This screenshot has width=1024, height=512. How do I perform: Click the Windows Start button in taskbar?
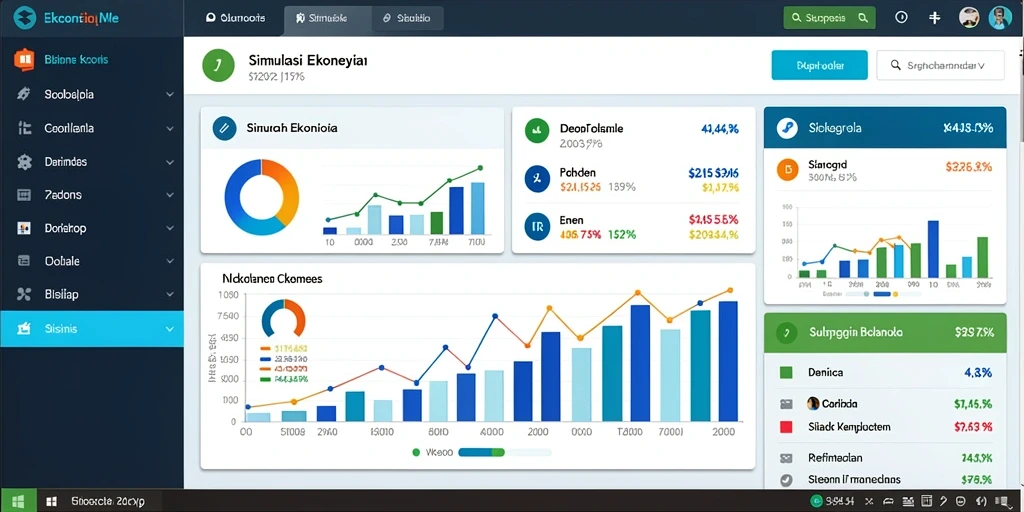coord(18,502)
